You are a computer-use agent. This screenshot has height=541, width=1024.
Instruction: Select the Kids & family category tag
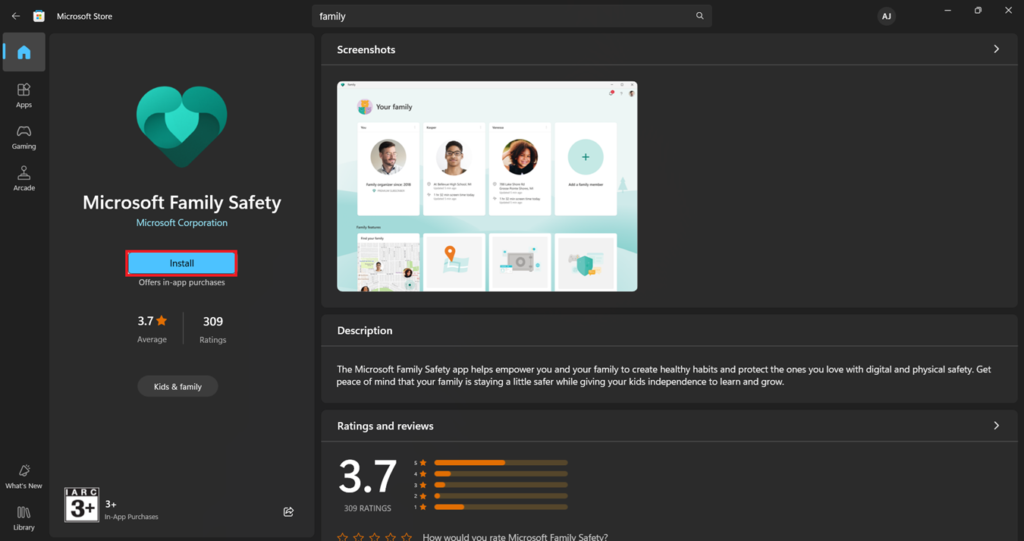(178, 386)
